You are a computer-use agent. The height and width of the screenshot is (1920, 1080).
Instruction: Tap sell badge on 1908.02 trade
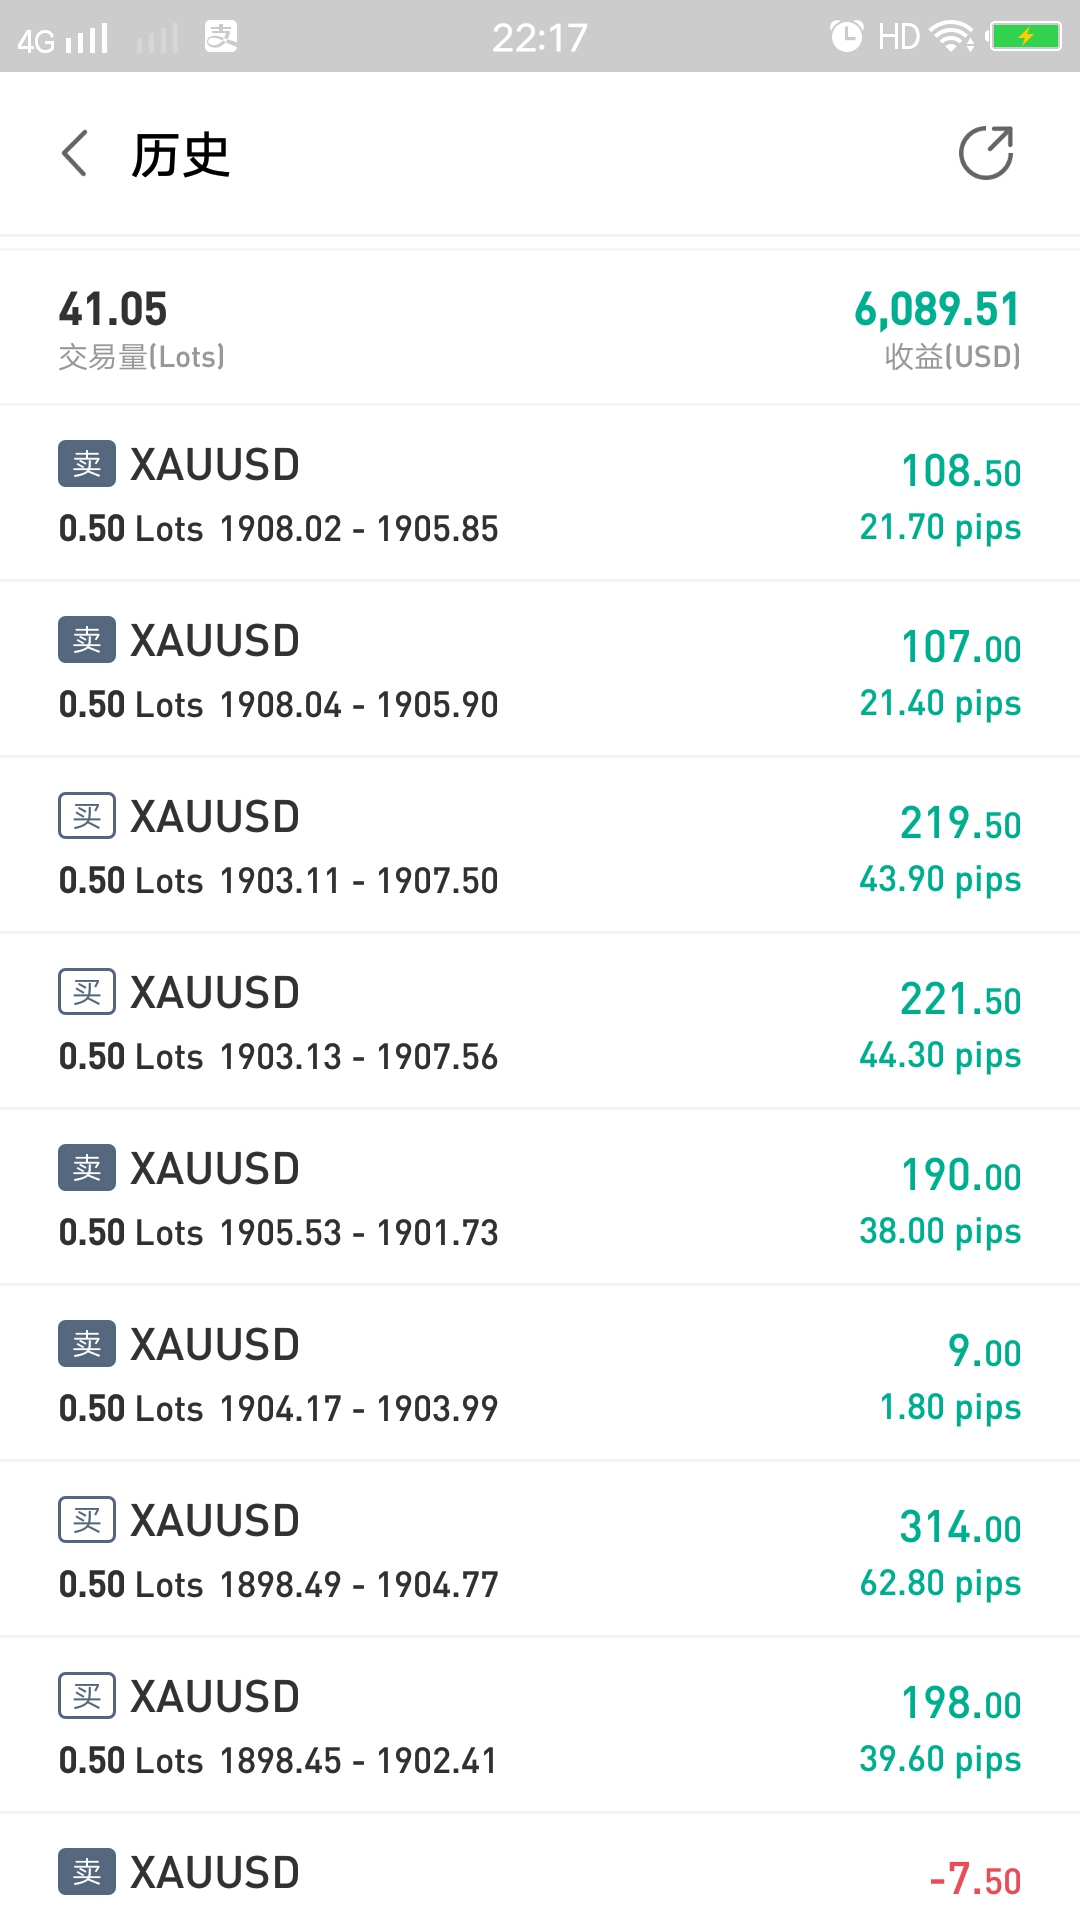pyautogui.click(x=87, y=464)
